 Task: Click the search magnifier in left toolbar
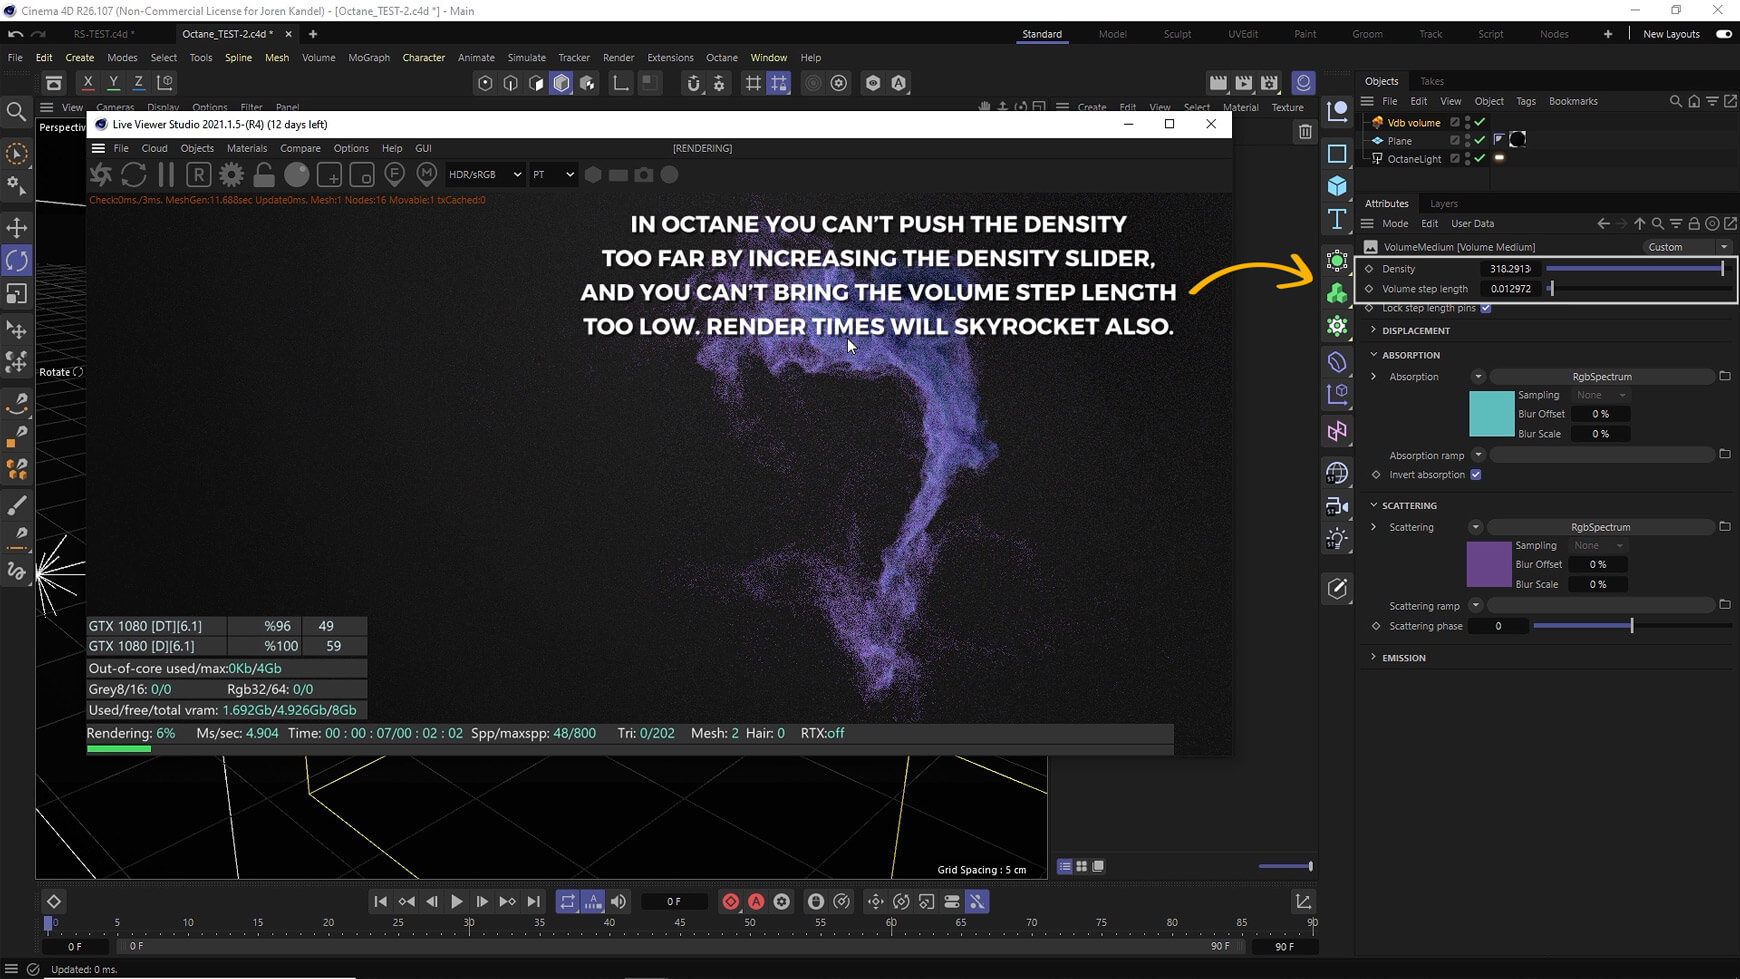point(17,112)
